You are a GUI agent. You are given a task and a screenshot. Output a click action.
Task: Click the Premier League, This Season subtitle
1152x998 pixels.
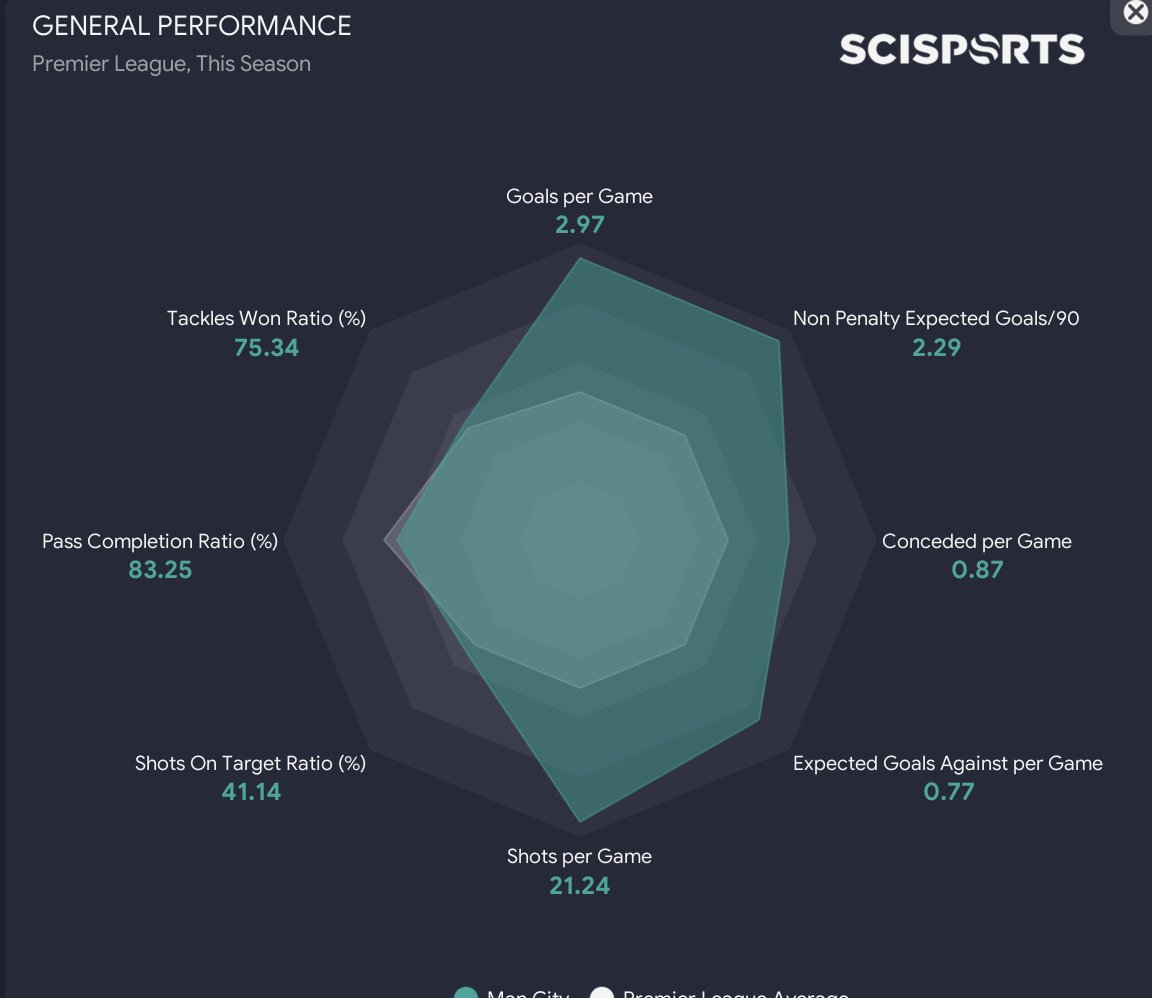171,63
